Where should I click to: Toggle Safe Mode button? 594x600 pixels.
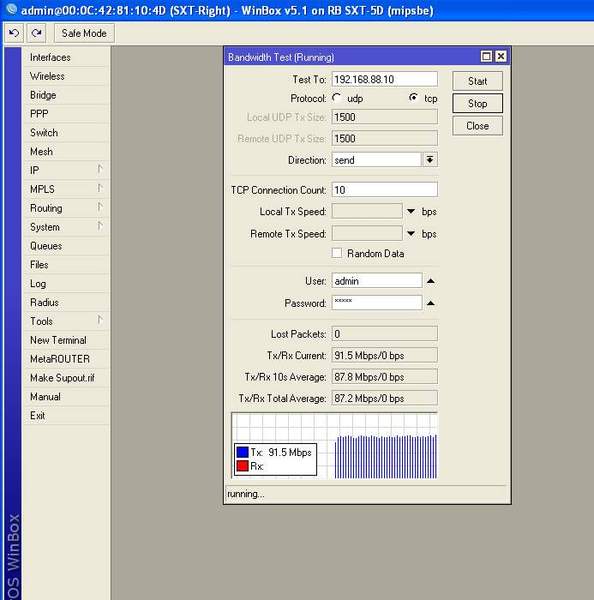click(84, 33)
